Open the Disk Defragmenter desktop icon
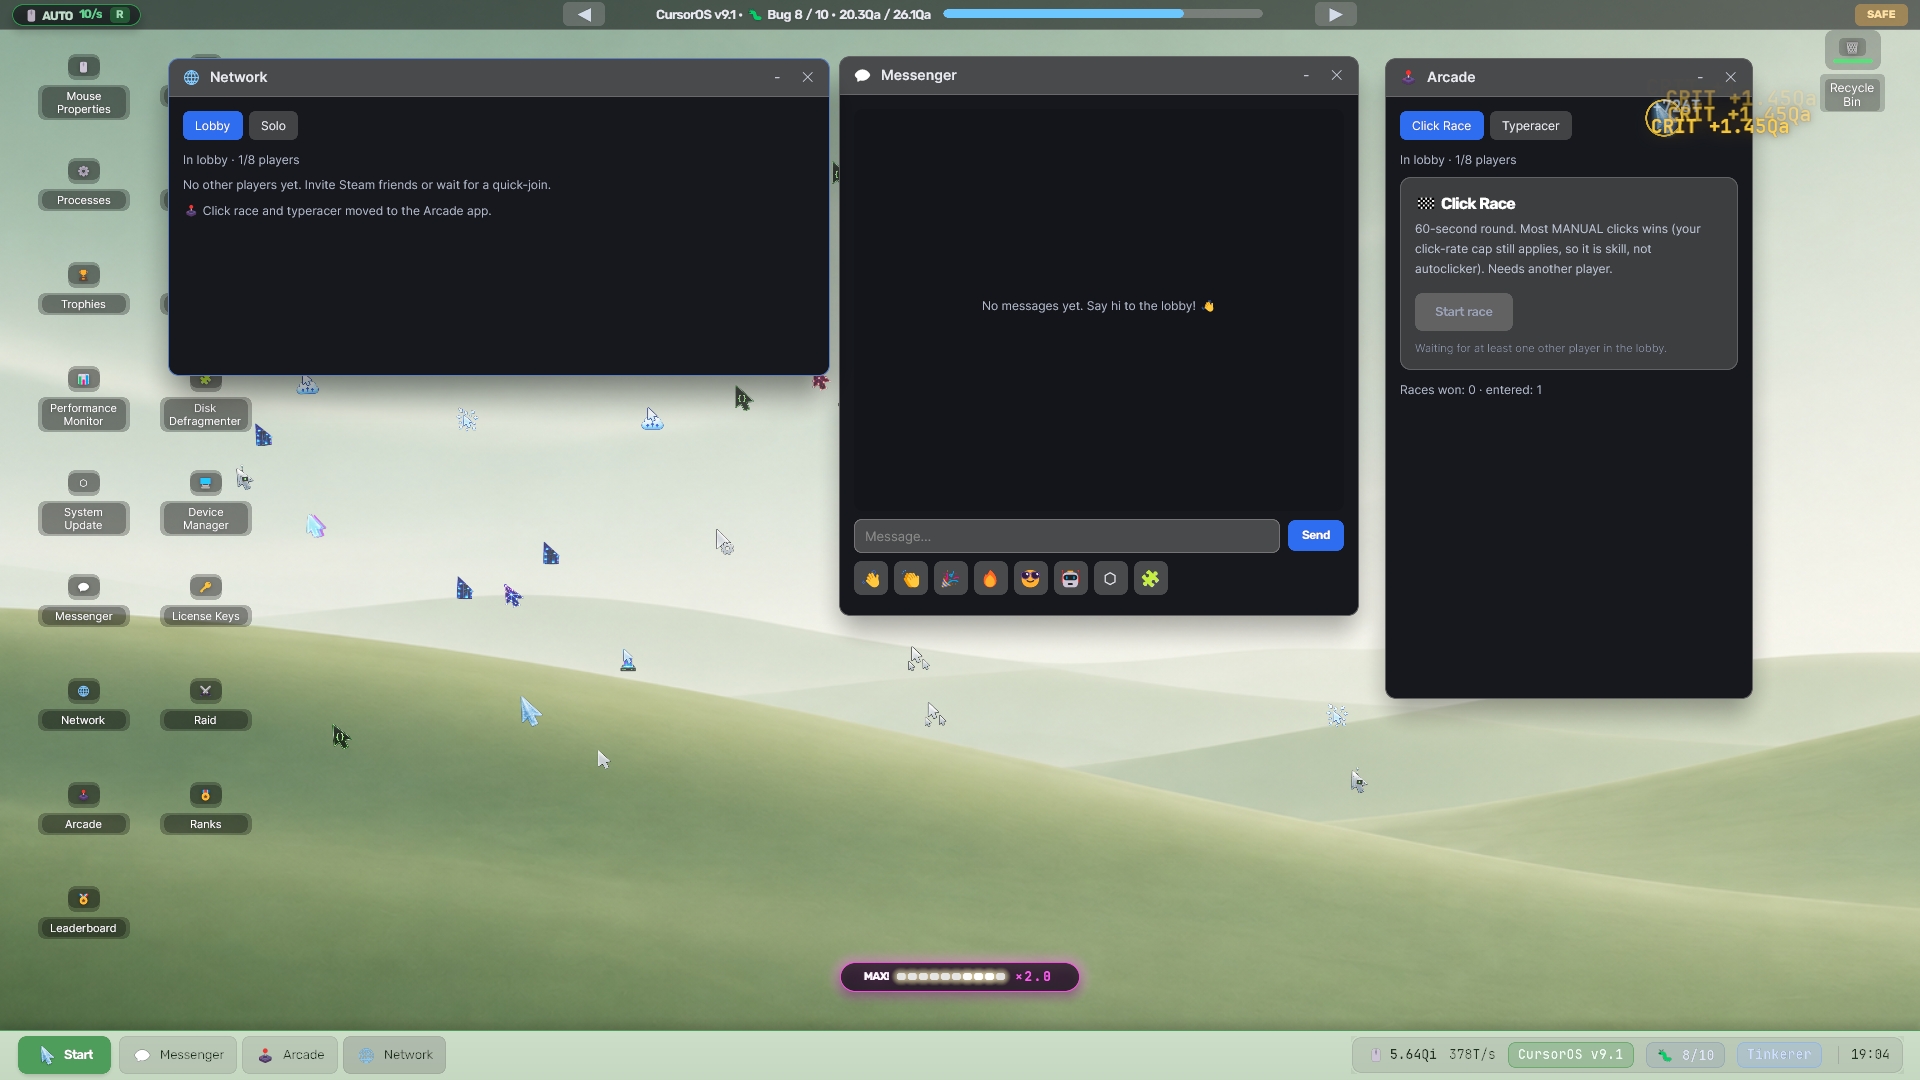 (206, 405)
